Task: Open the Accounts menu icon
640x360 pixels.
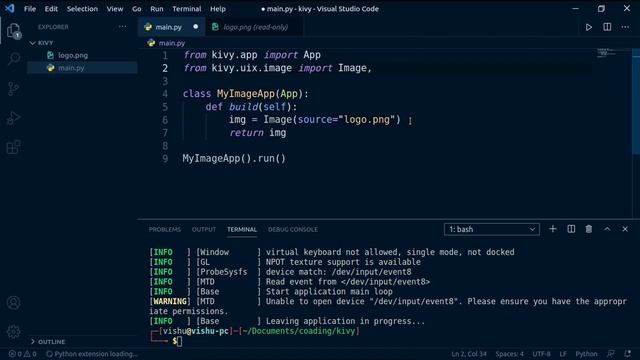Action: pos(13,303)
